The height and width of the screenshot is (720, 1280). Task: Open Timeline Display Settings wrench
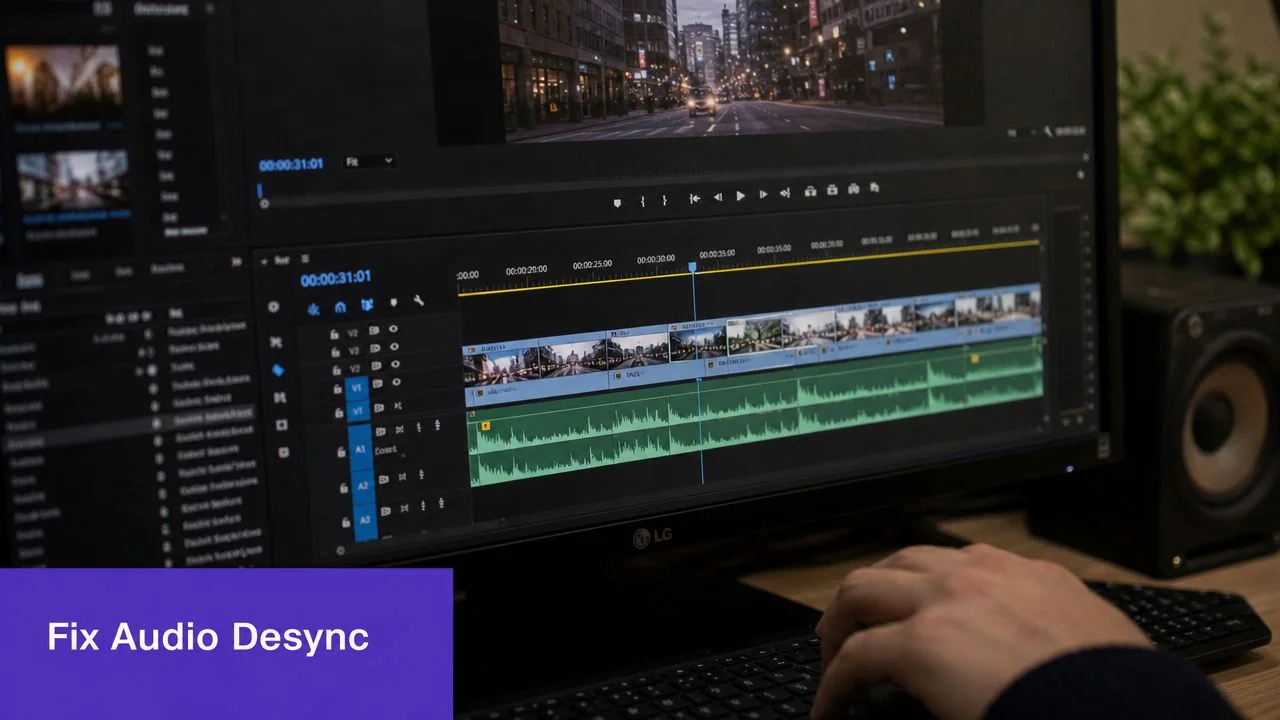click(419, 300)
